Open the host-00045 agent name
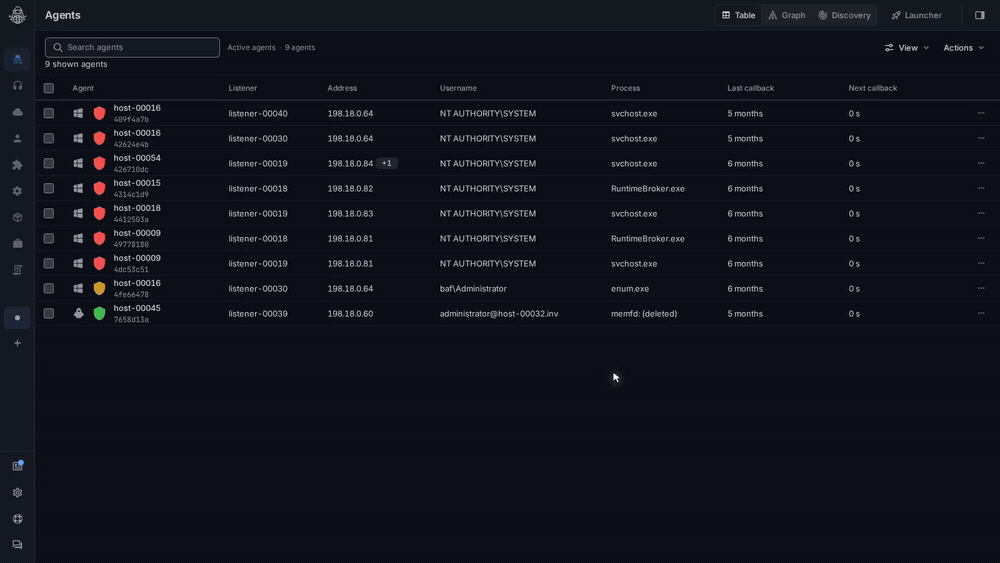The image size is (1000, 563). point(137,308)
